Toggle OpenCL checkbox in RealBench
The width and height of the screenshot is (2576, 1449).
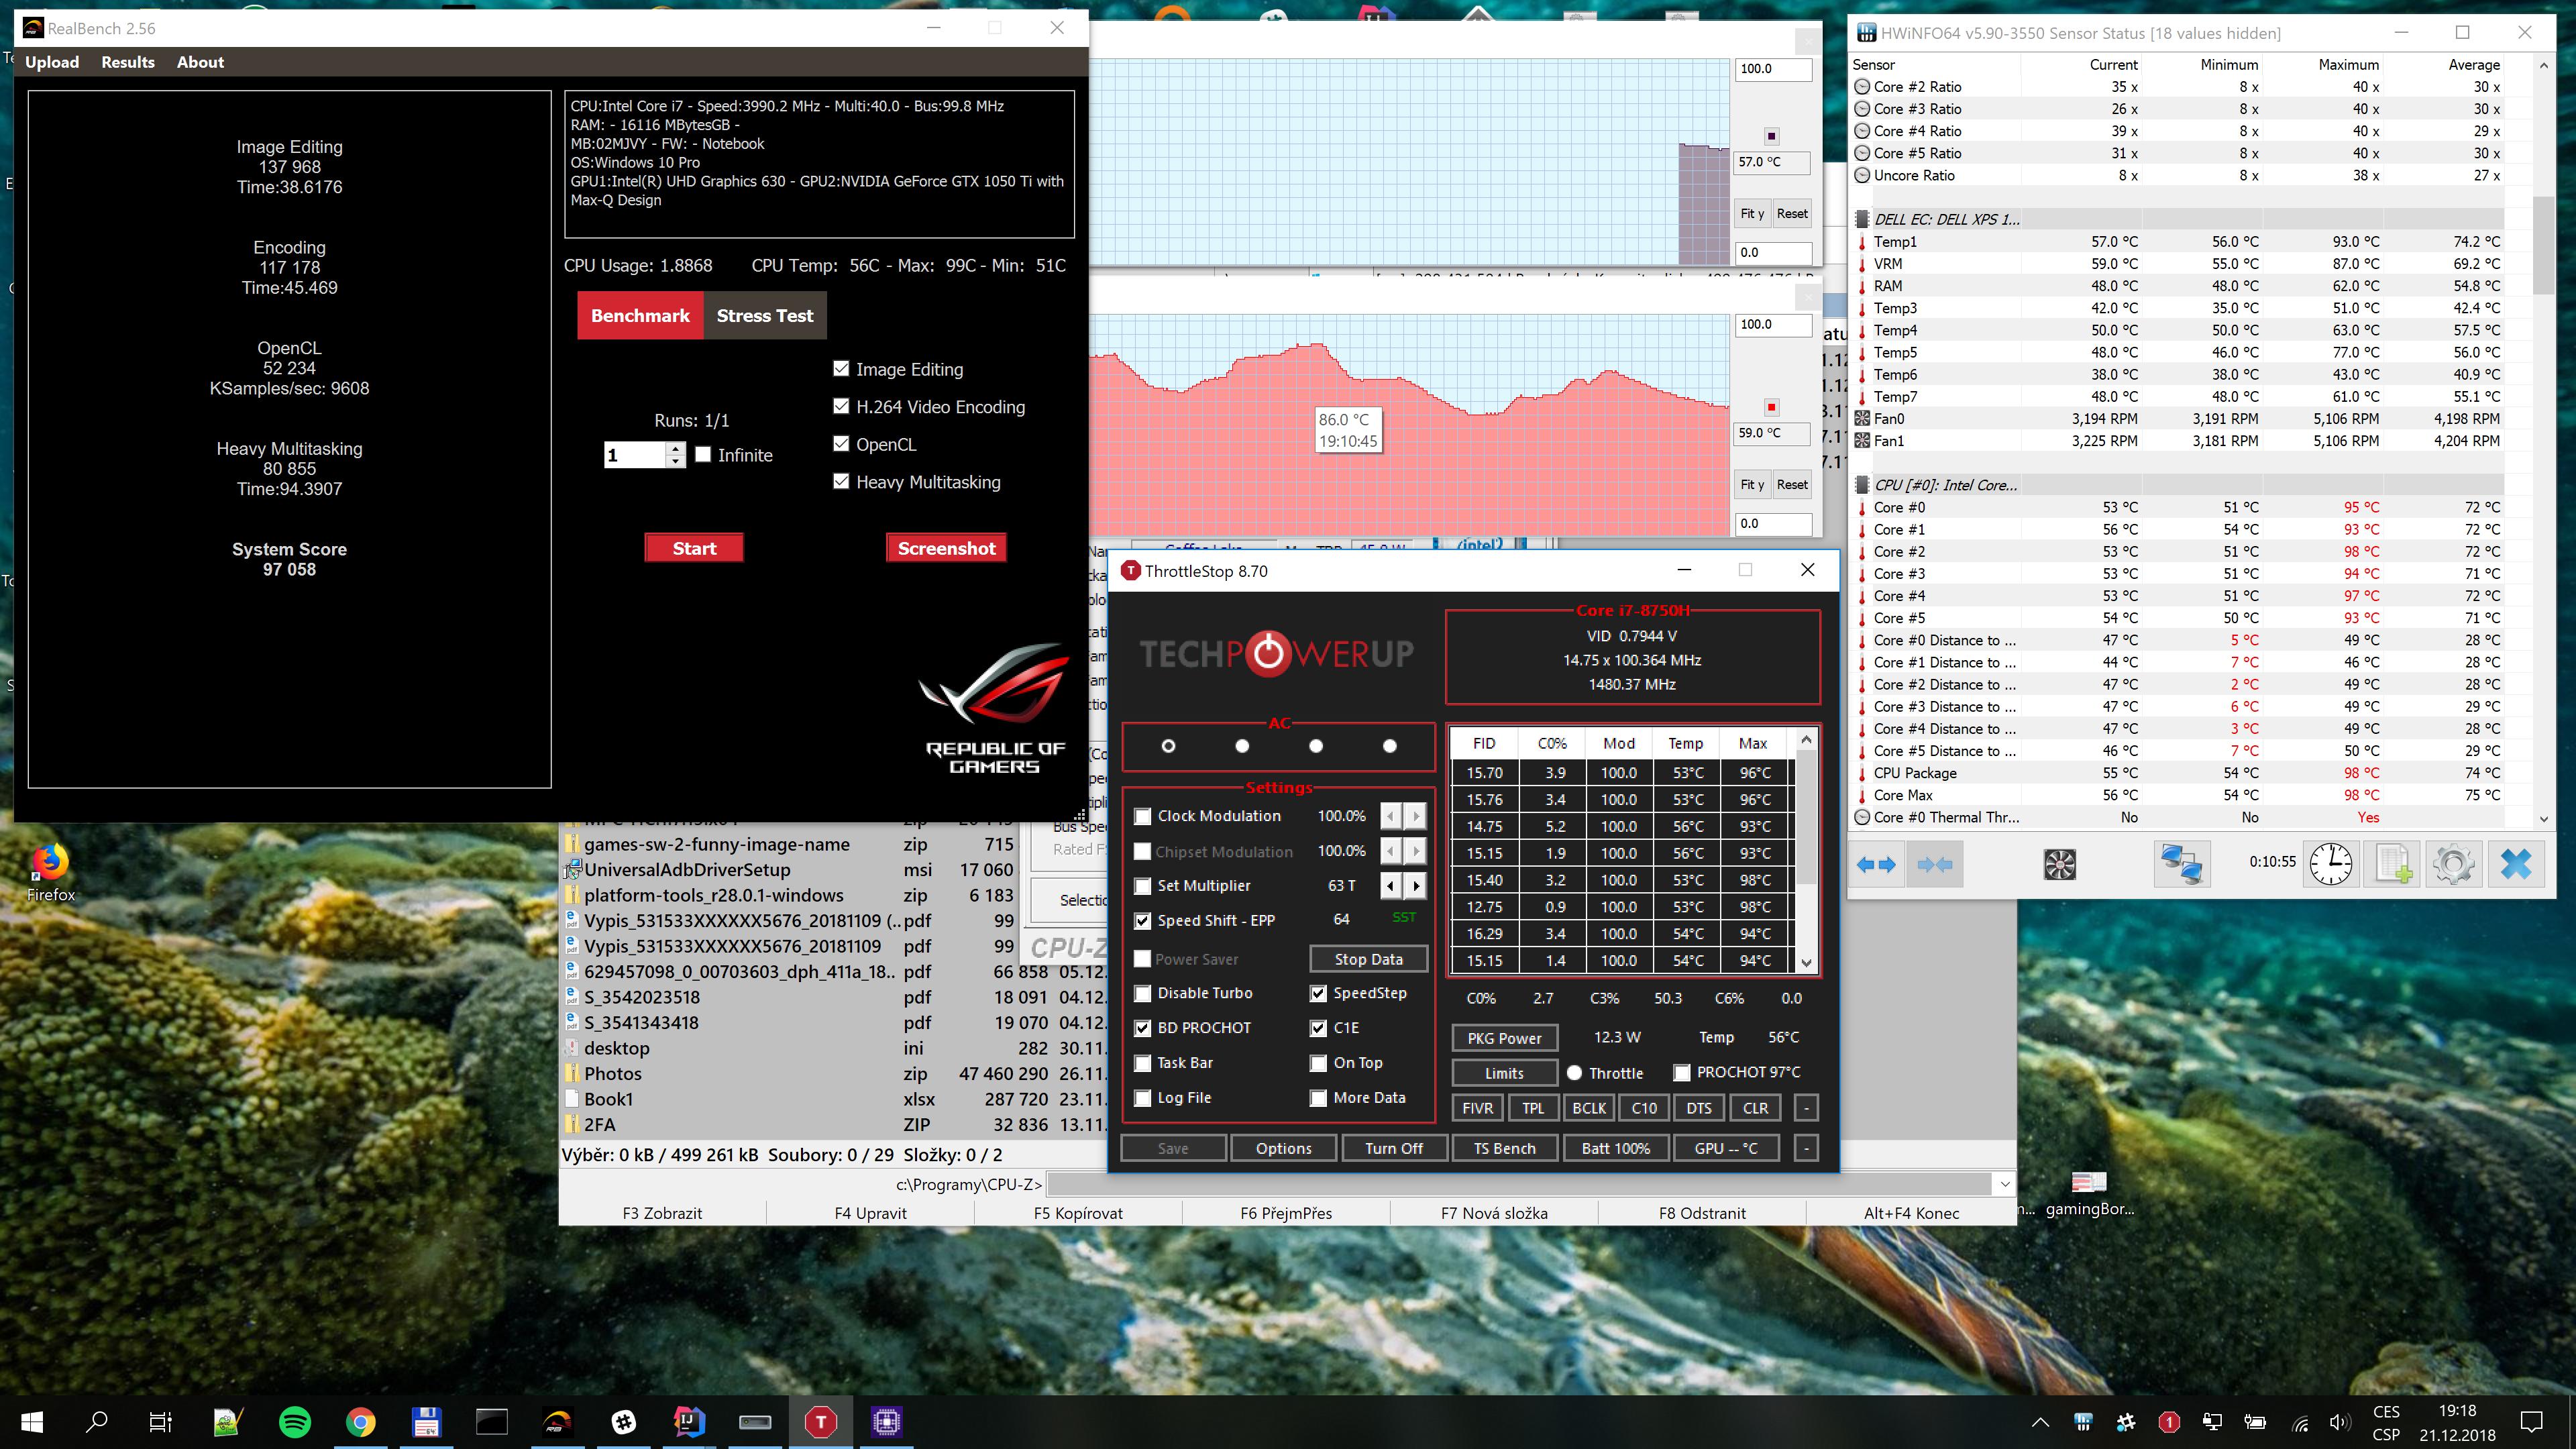841,444
